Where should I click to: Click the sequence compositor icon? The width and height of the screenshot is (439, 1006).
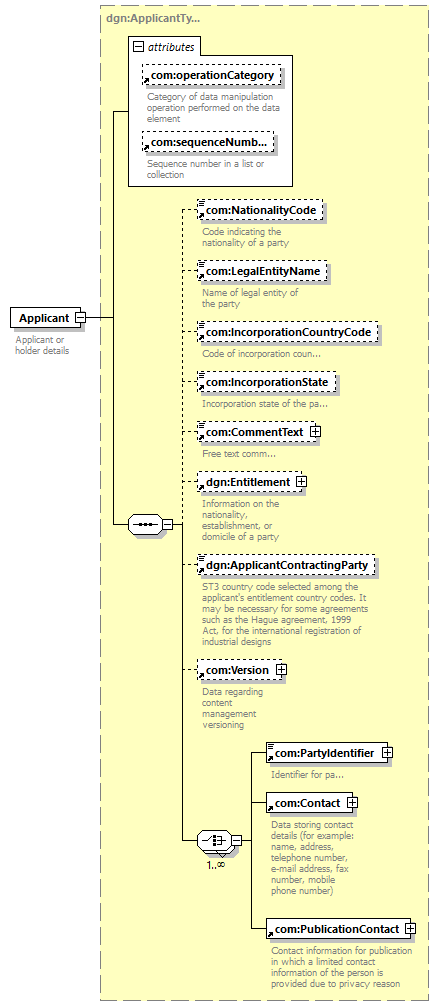(x=144, y=524)
